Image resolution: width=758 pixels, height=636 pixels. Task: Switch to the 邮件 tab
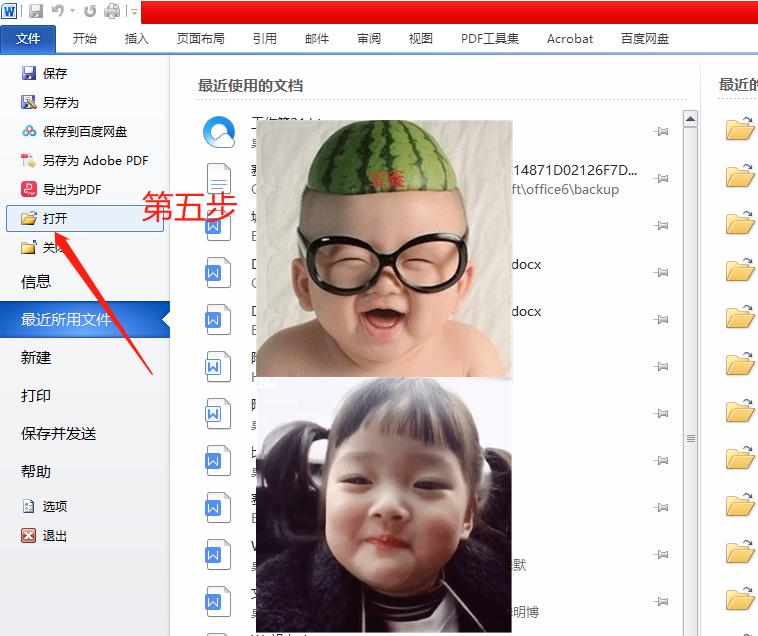tap(317, 39)
